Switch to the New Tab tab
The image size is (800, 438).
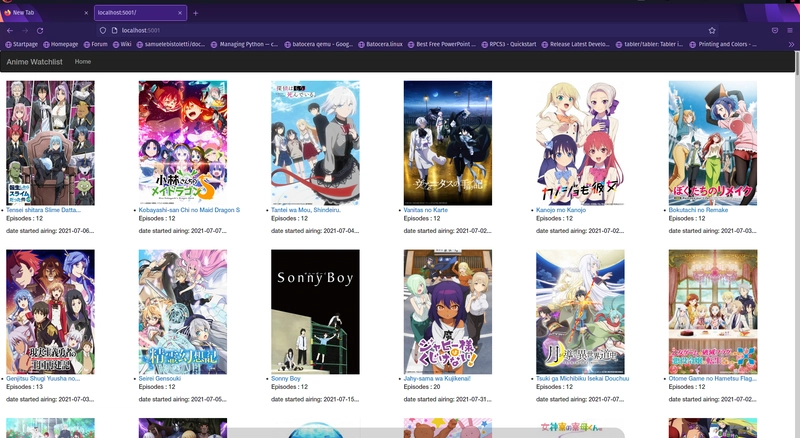46,13
